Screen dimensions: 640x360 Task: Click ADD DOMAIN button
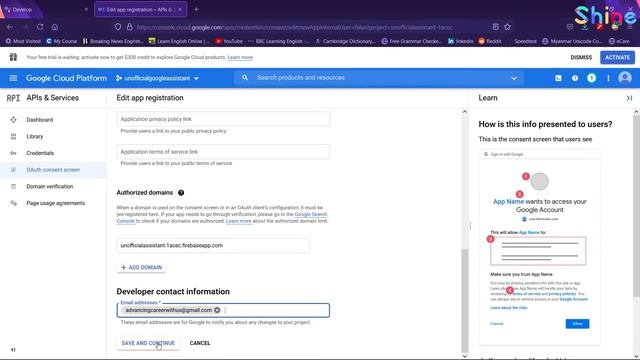coord(141,267)
